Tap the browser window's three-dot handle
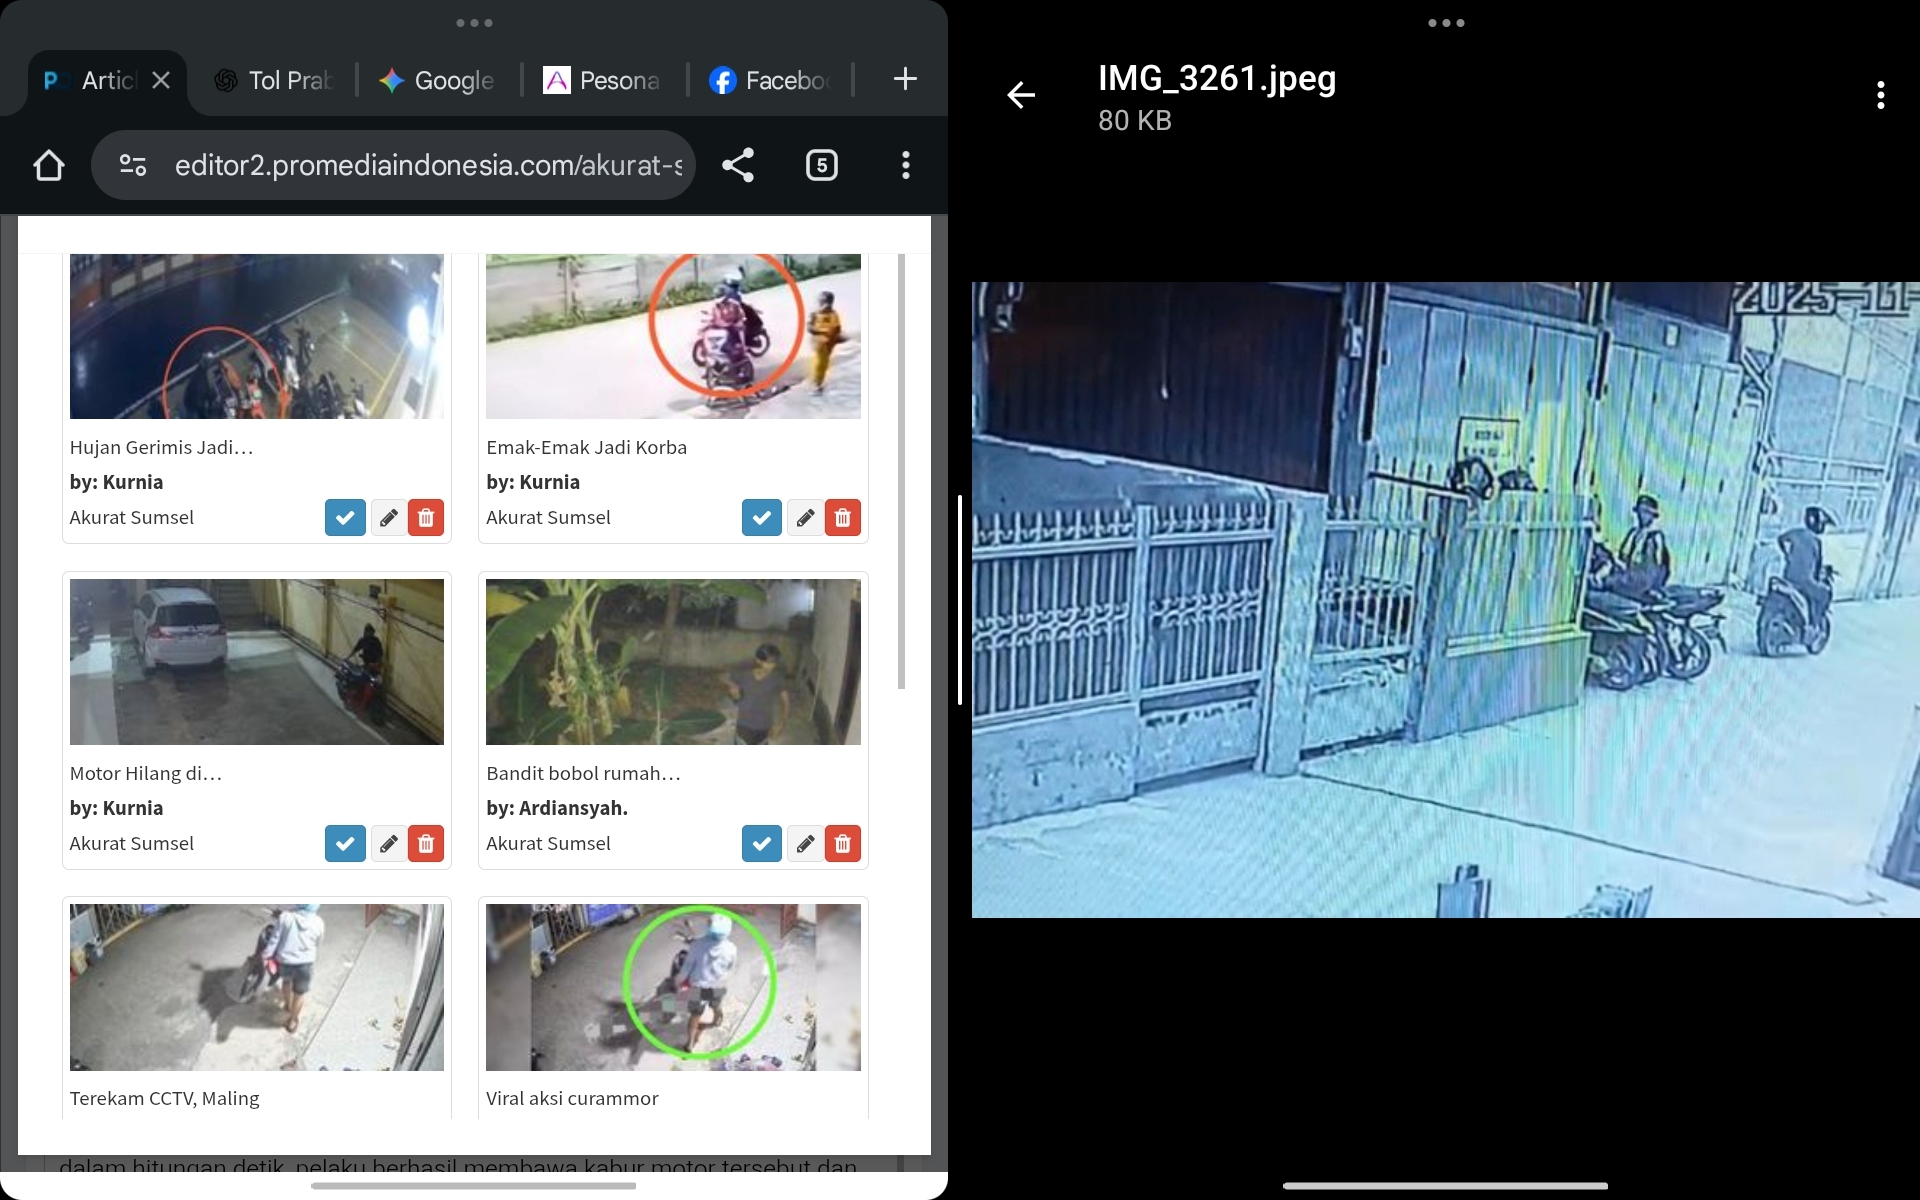 tap(474, 23)
